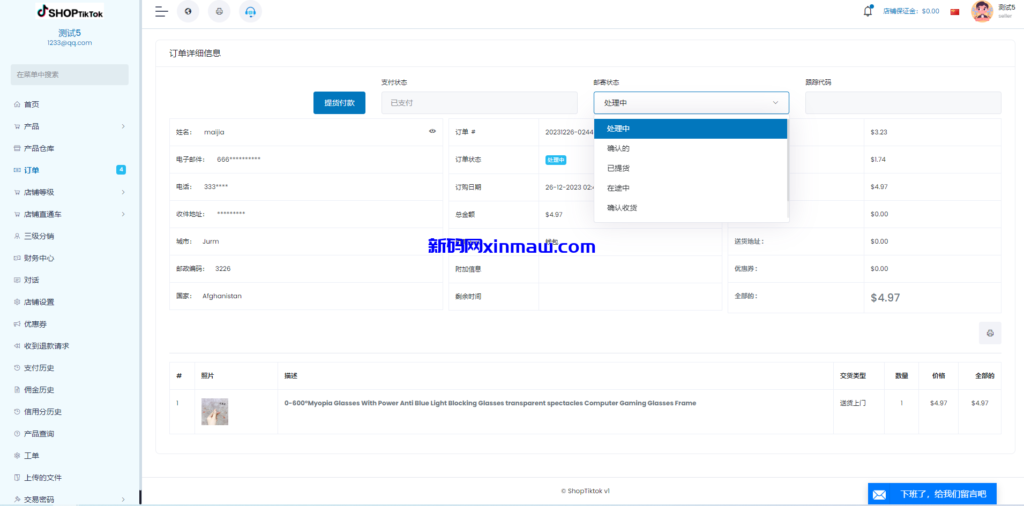Toggle the eye icon beside name maijia
1024x506 pixels.
click(432, 131)
